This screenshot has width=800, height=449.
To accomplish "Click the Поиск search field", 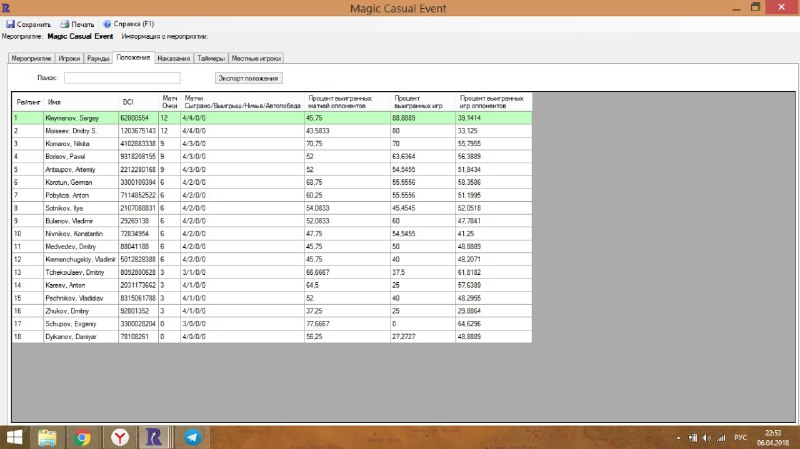I will click(x=122, y=77).
